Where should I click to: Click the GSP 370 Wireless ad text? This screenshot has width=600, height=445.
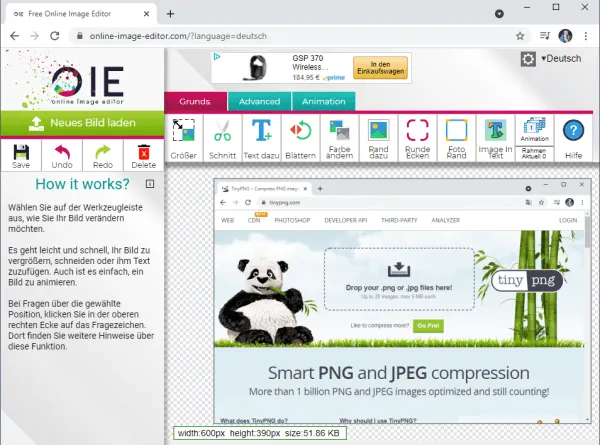tap(308, 62)
